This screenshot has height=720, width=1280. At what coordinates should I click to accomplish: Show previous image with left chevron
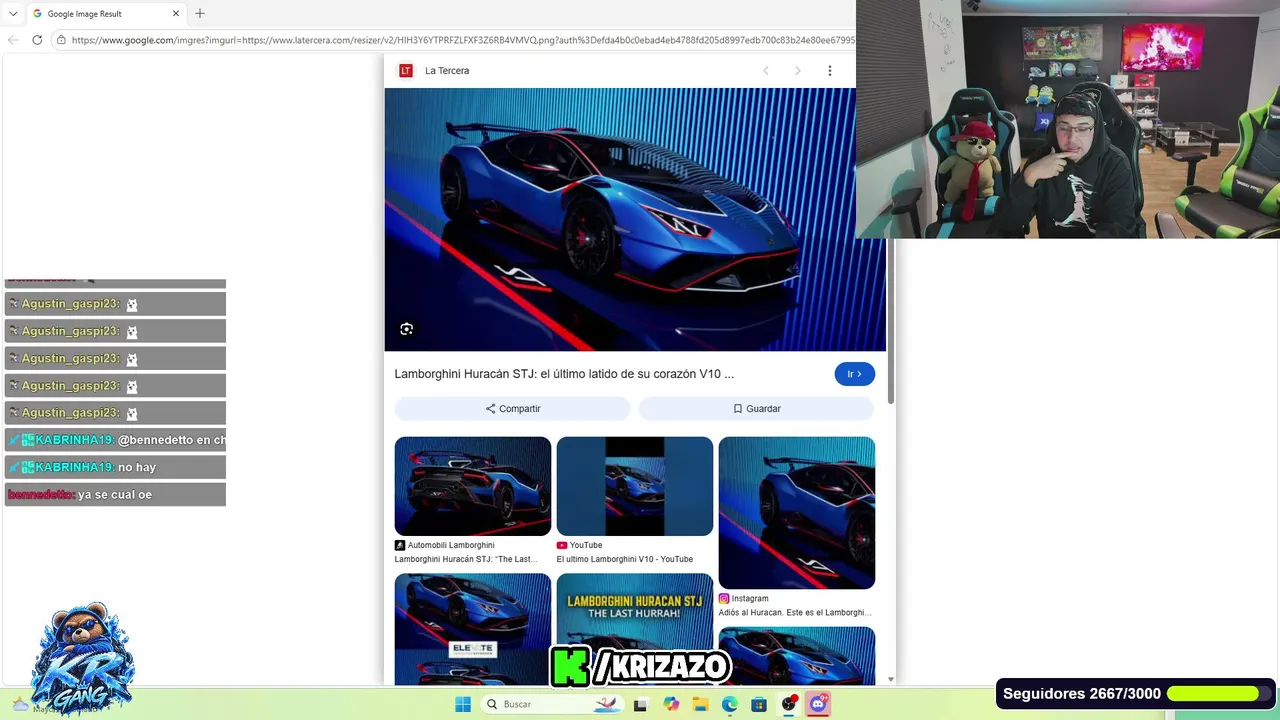point(766,71)
